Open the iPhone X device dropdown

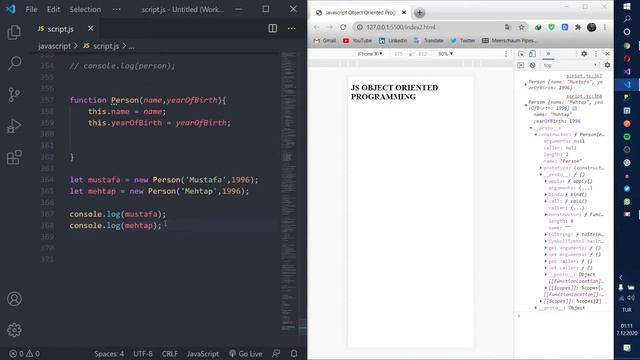(370, 53)
